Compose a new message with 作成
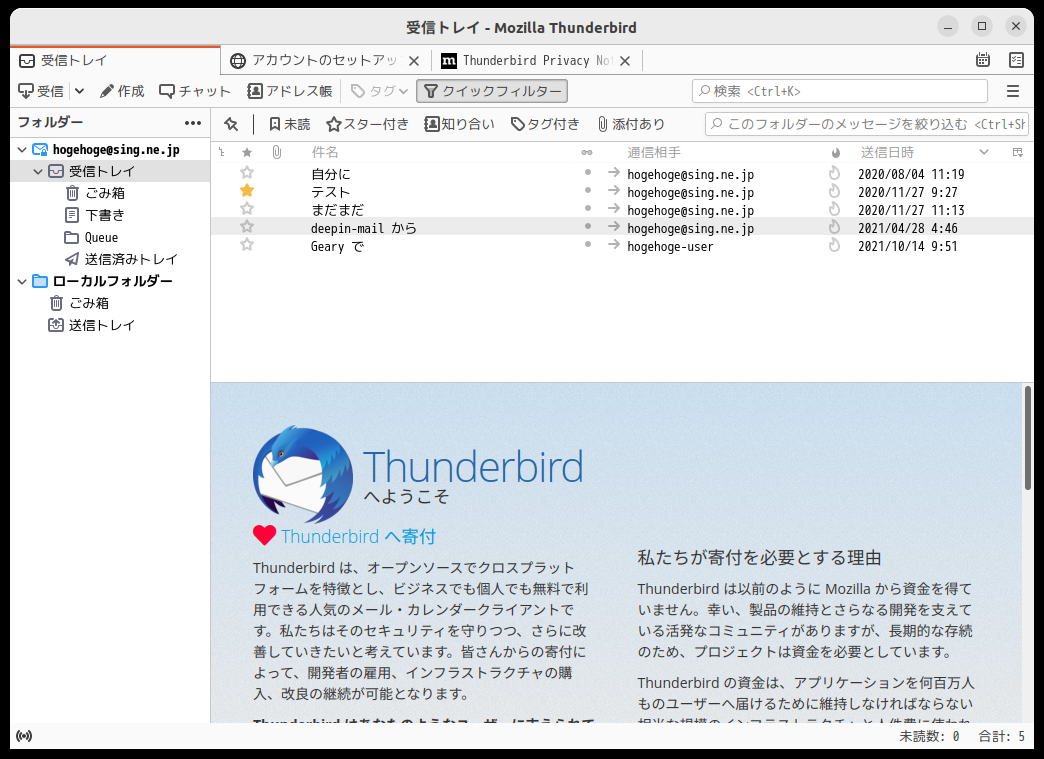The width and height of the screenshot is (1044, 759). pyautogui.click(x=122, y=91)
